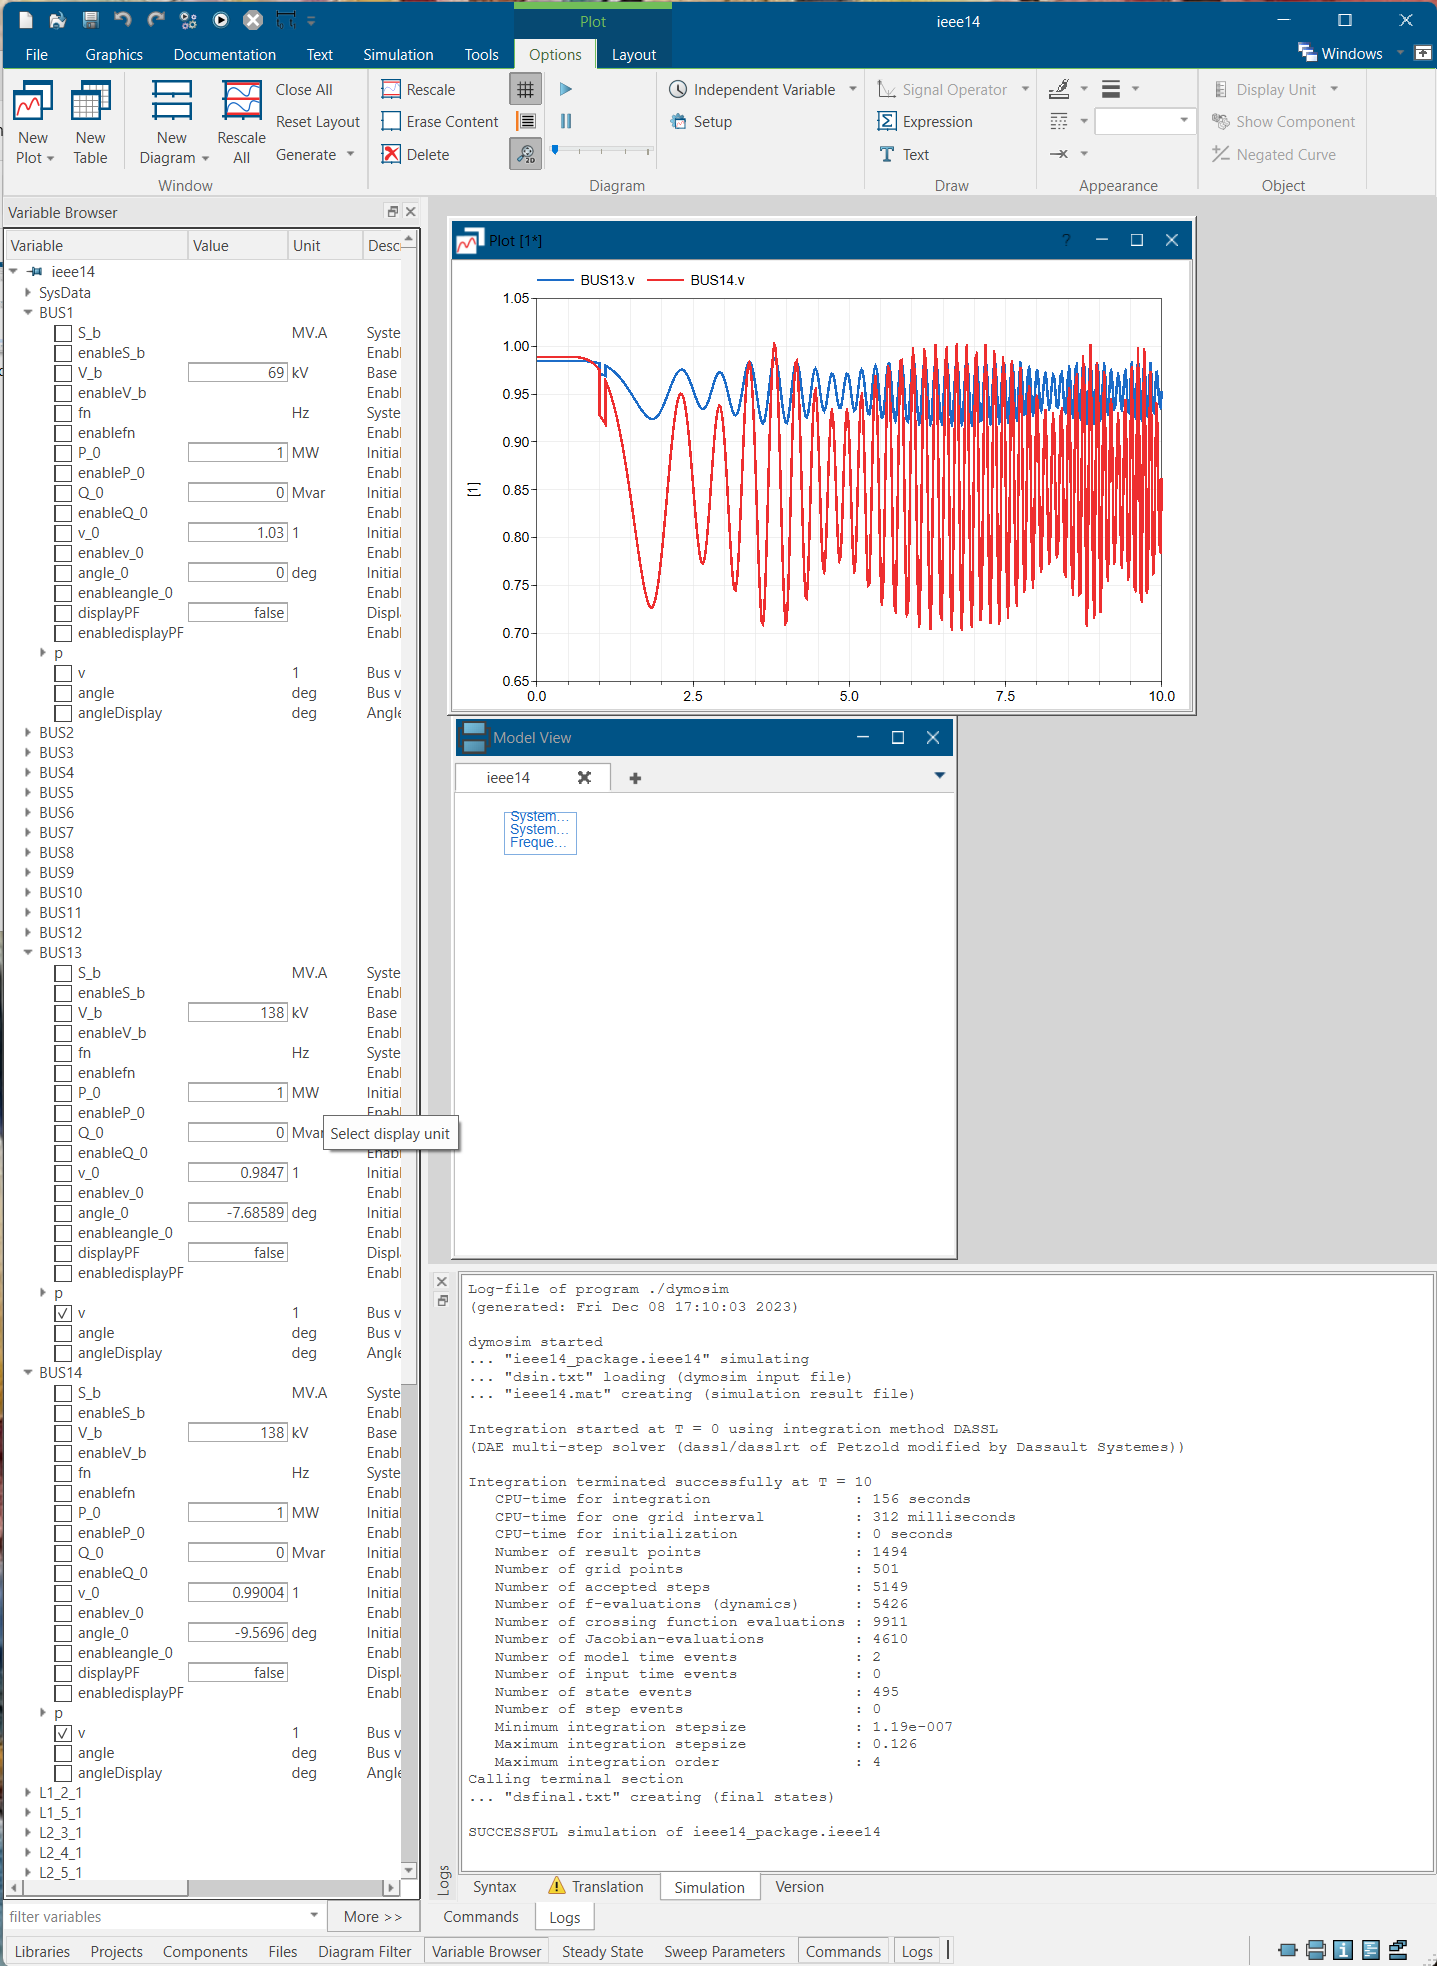Click the Info icon in status bar
This screenshot has height=1966, width=1437.
click(1343, 1950)
